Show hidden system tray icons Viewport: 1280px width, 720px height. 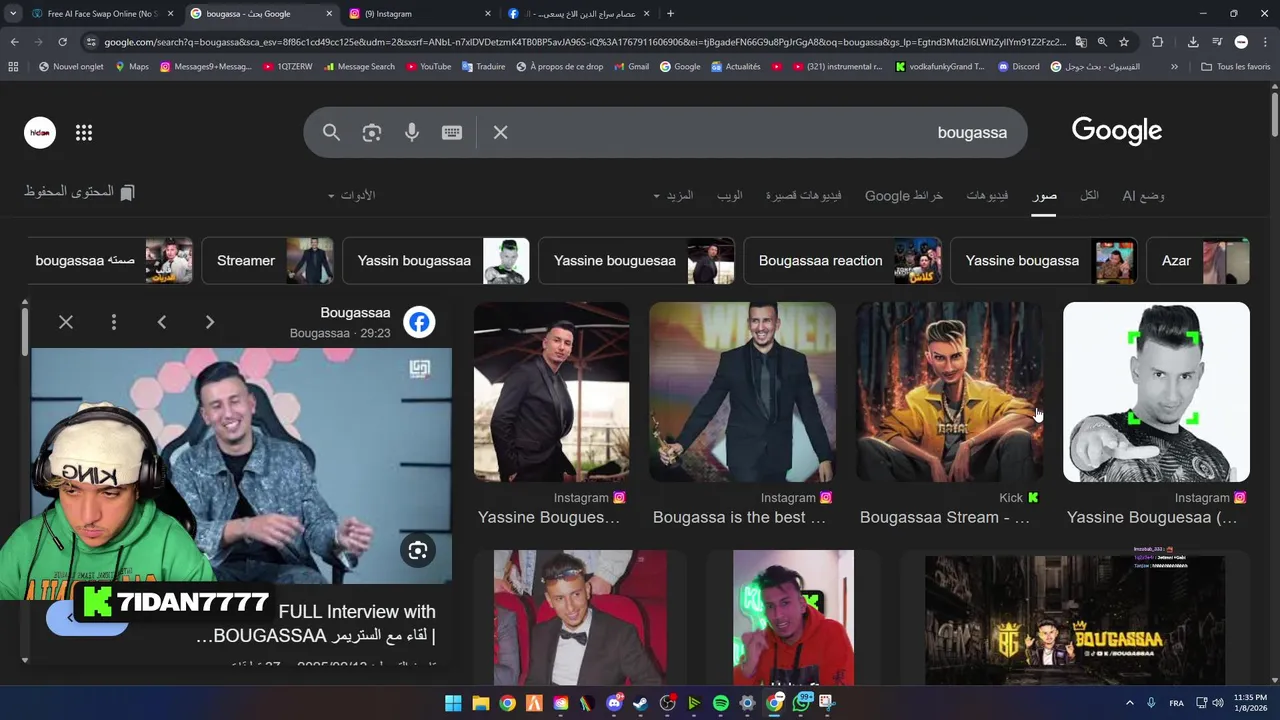point(1130,703)
